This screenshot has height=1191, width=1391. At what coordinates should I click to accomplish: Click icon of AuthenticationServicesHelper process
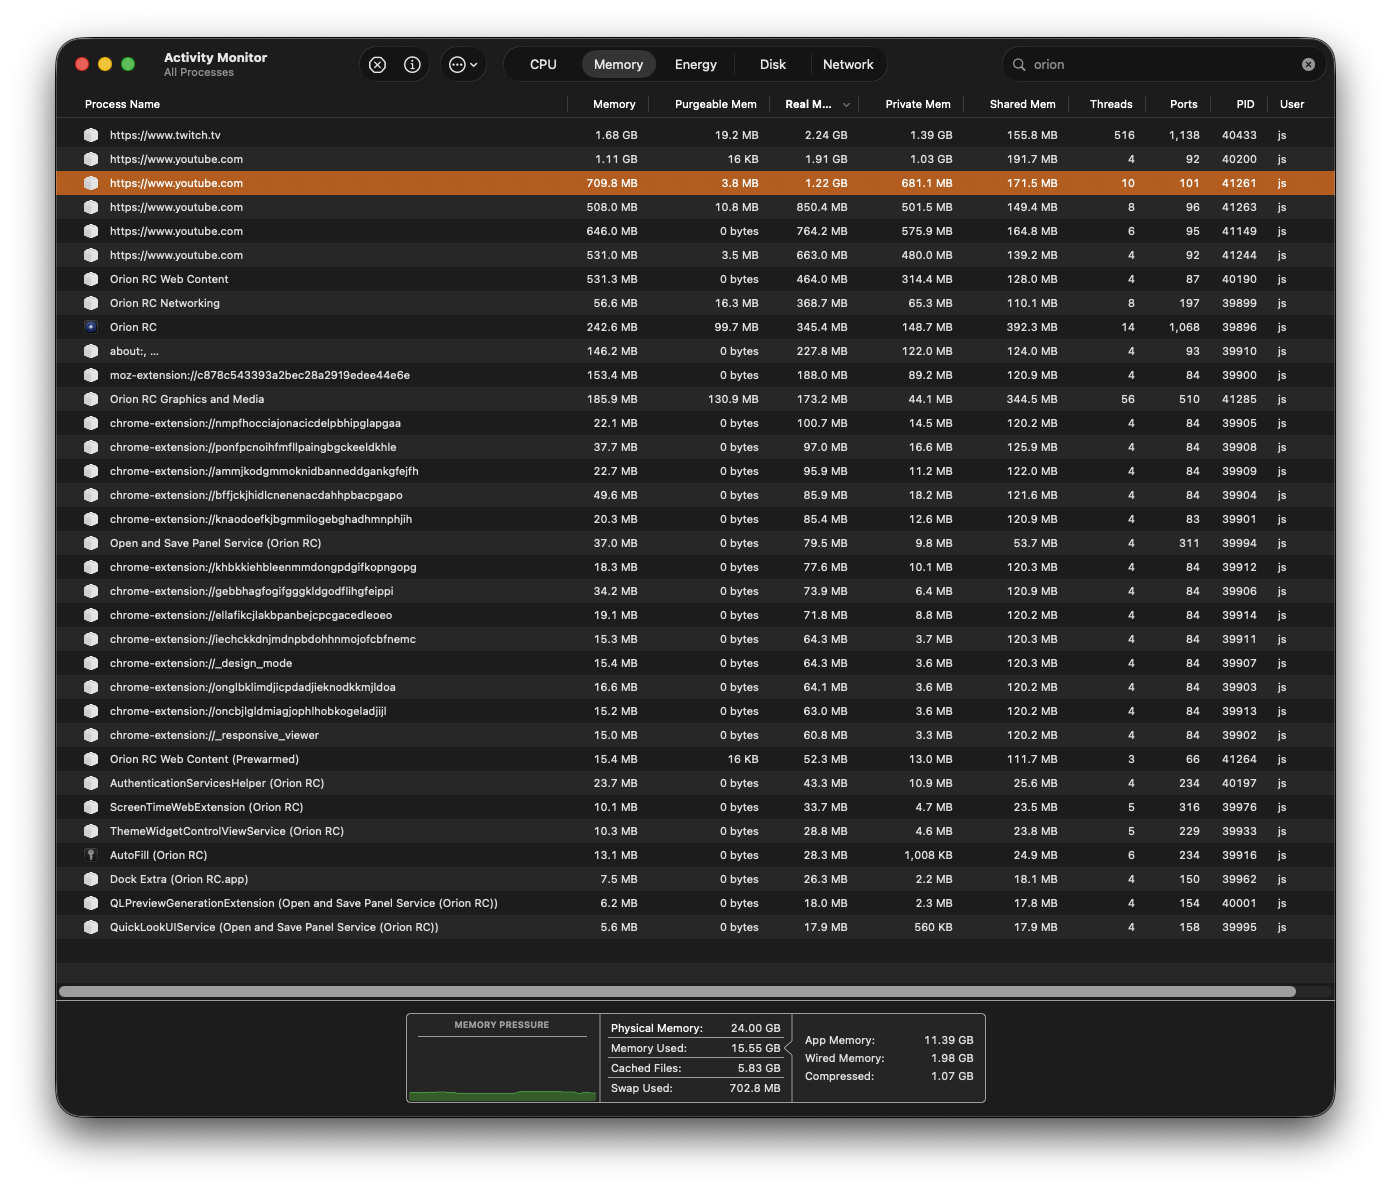91,783
